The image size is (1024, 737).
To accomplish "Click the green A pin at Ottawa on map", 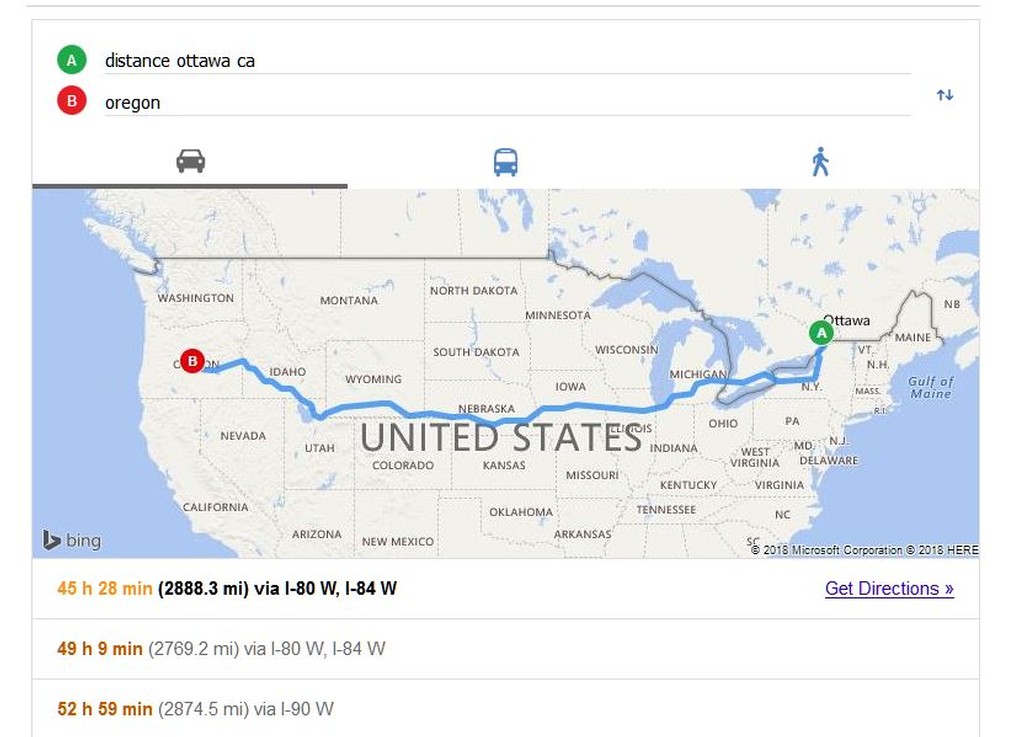I will coord(821,333).
